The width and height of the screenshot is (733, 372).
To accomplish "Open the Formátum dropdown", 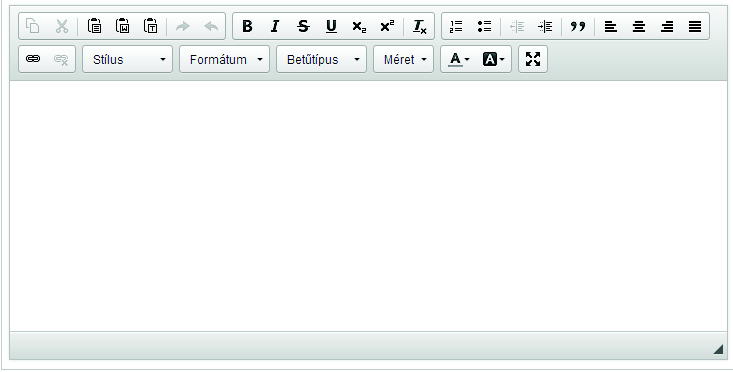I will (224, 59).
